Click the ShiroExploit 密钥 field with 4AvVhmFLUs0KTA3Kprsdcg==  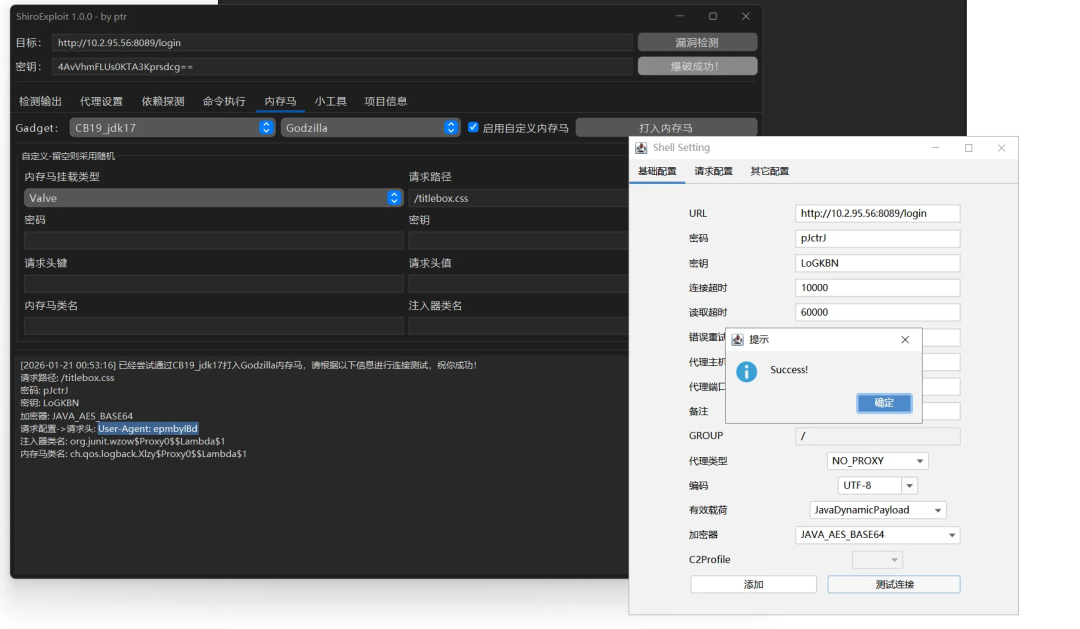[342, 67]
